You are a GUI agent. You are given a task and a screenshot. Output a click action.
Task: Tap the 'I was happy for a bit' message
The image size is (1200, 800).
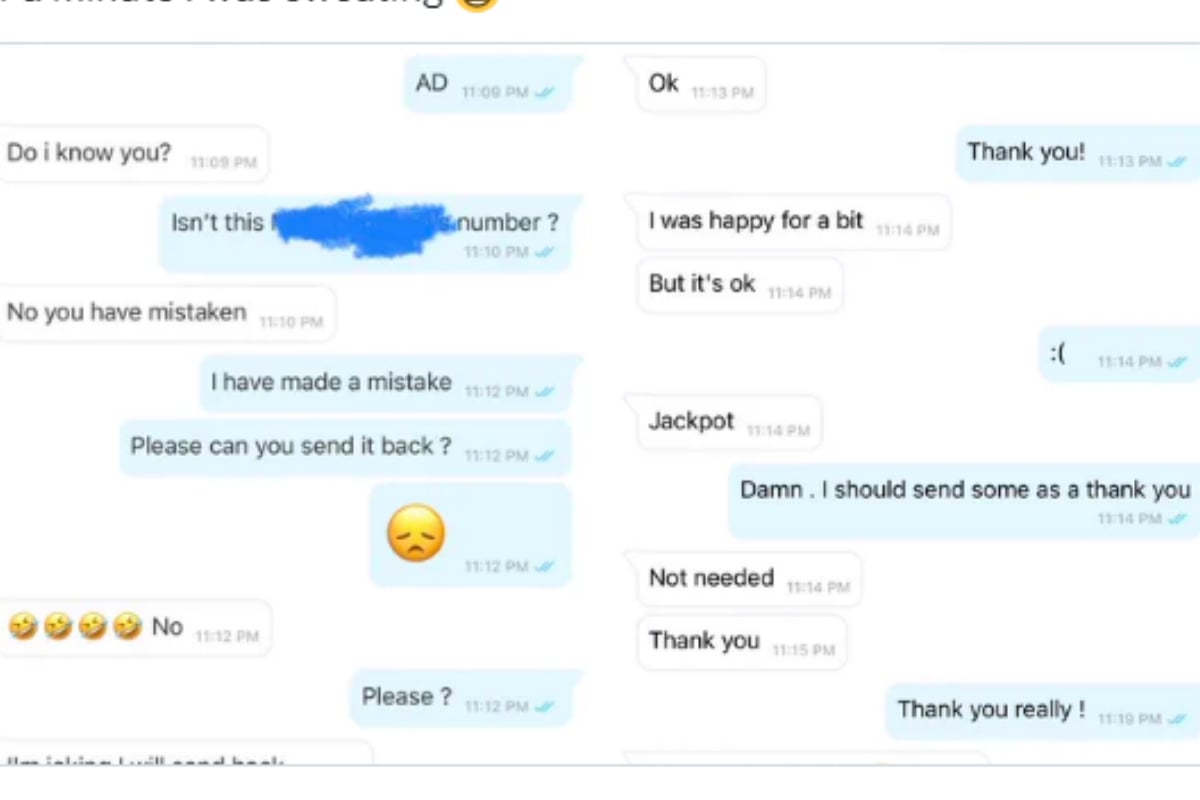coord(794,222)
